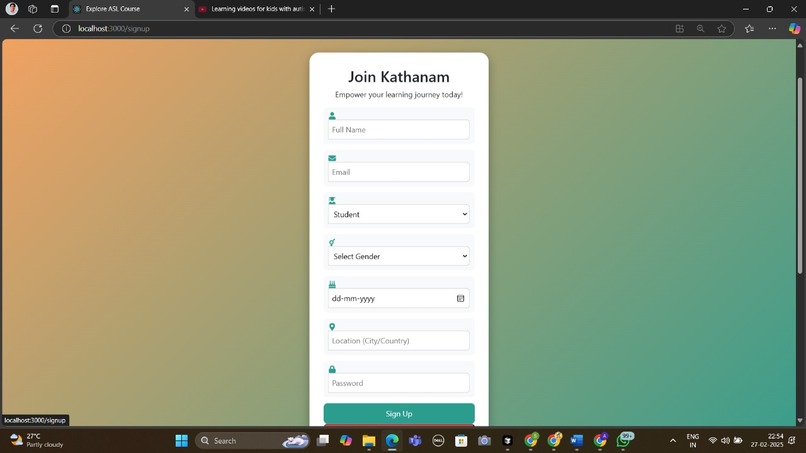Screen dimensions: 806x453
Task: Show hidden system tray icons
Action: click(672, 441)
